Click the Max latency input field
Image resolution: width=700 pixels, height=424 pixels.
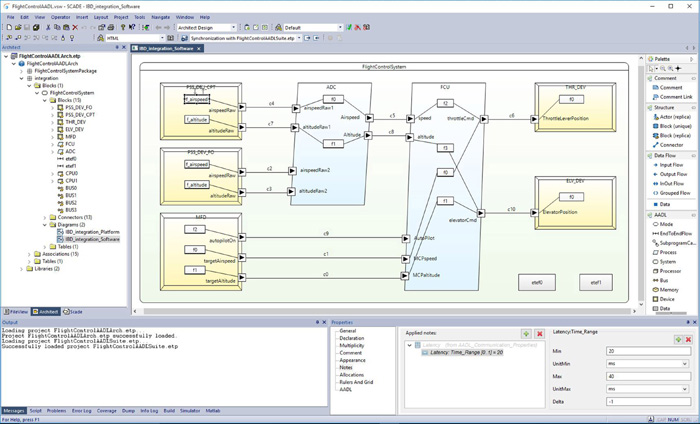click(648, 377)
